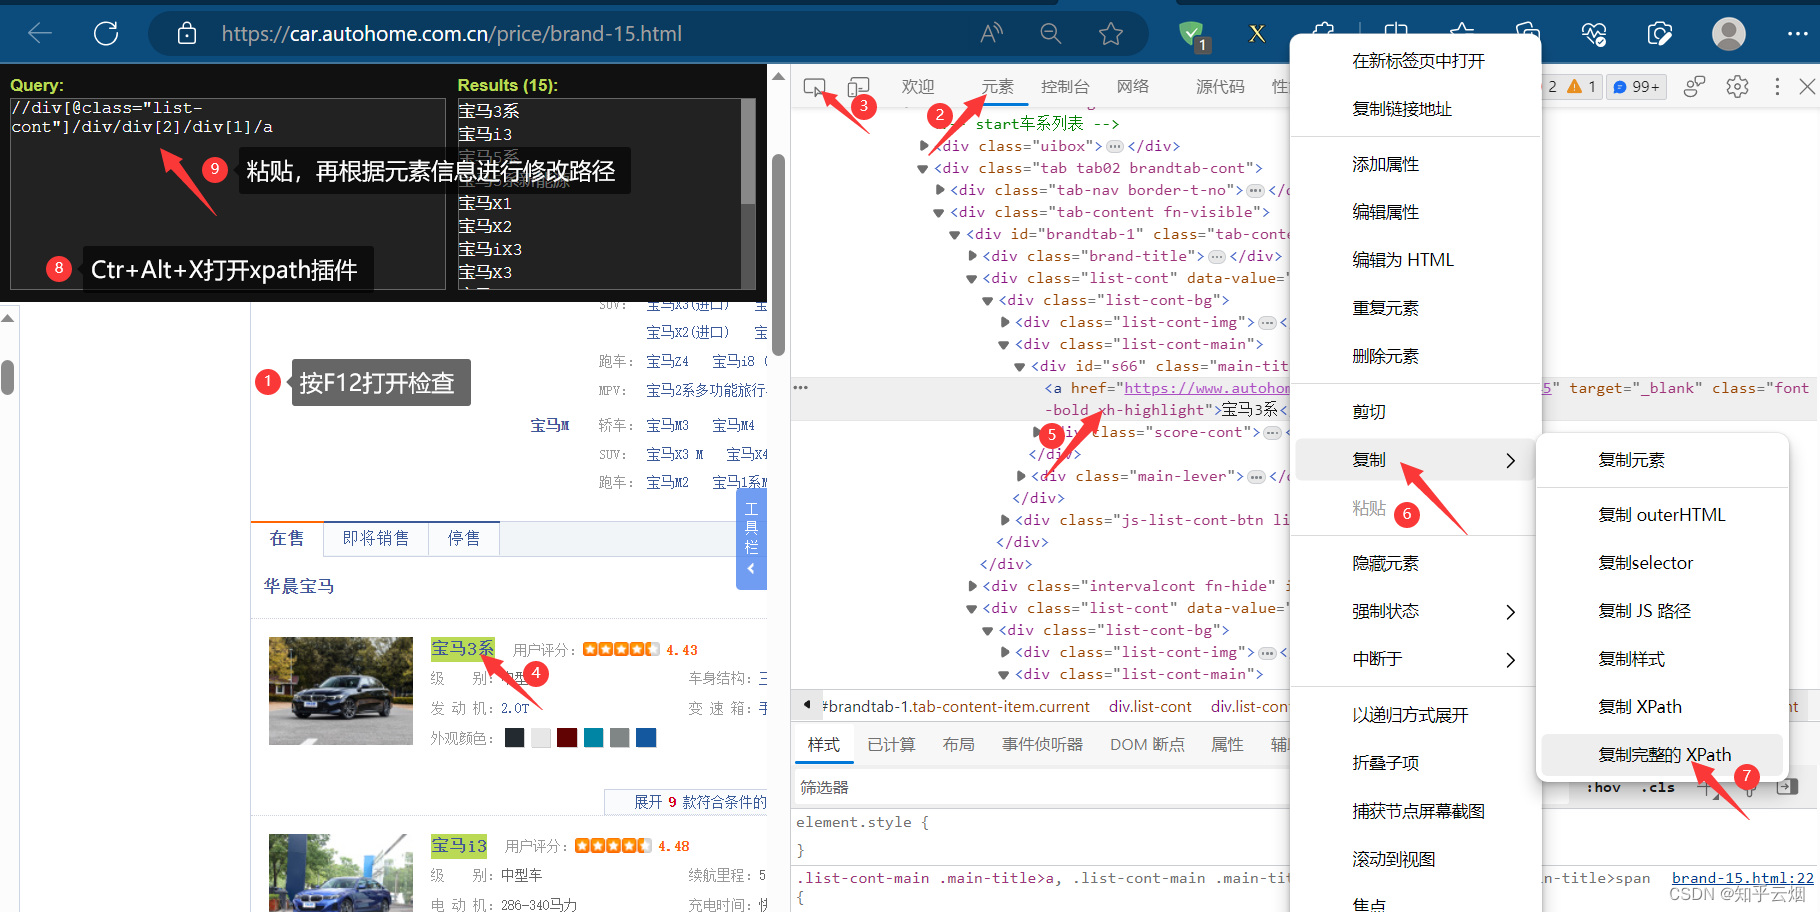Open the 事件侦听器 pane tab

[1042, 744]
